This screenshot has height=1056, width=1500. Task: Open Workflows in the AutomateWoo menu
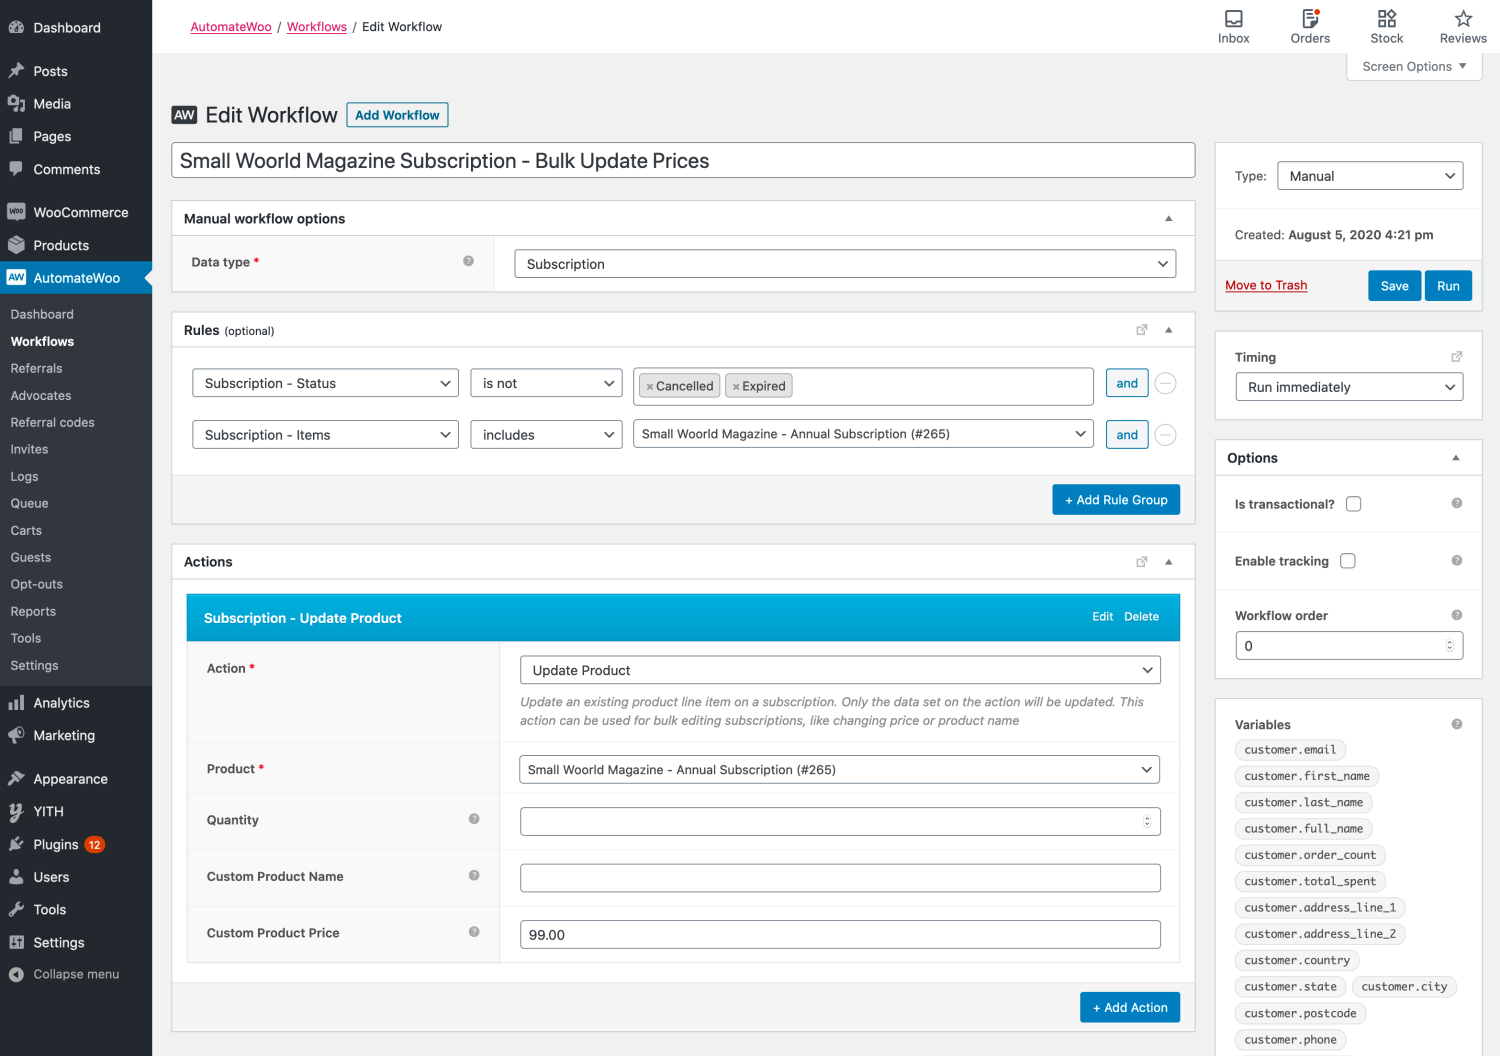(x=42, y=341)
